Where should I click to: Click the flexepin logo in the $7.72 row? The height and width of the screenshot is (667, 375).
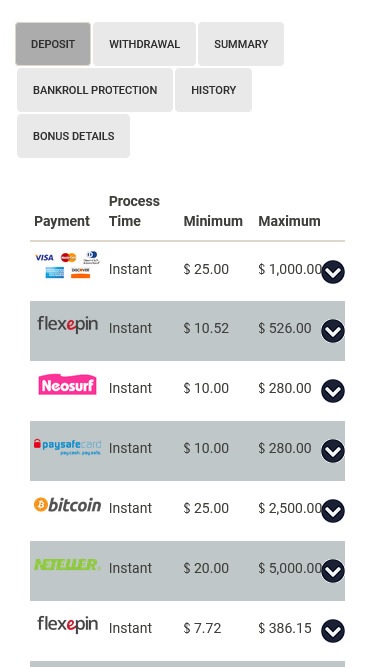(68, 624)
